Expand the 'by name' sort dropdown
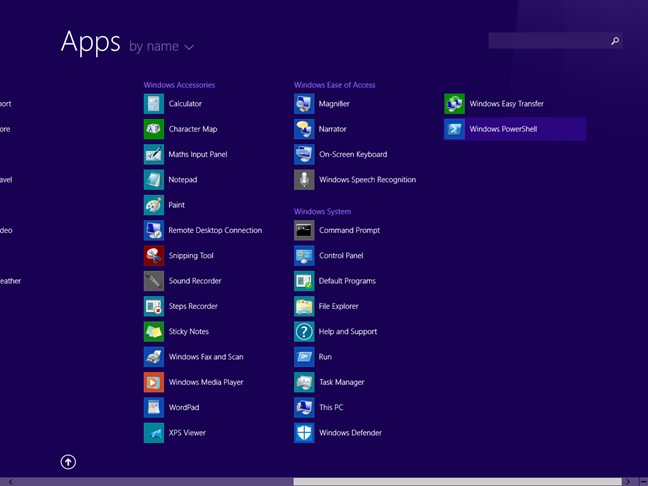Viewport: 648px width, 486px height. pyautogui.click(x=161, y=46)
